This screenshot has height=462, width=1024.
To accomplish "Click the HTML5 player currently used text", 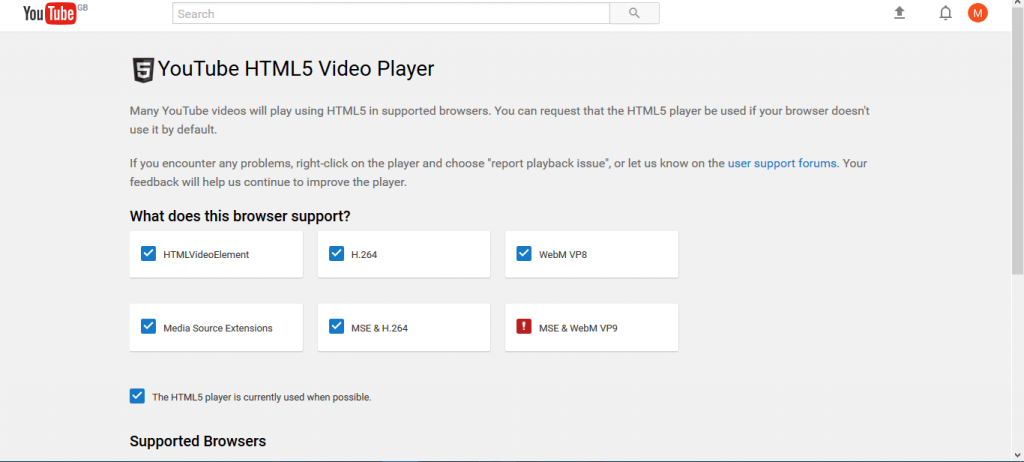I will click(x=262, y=397).
